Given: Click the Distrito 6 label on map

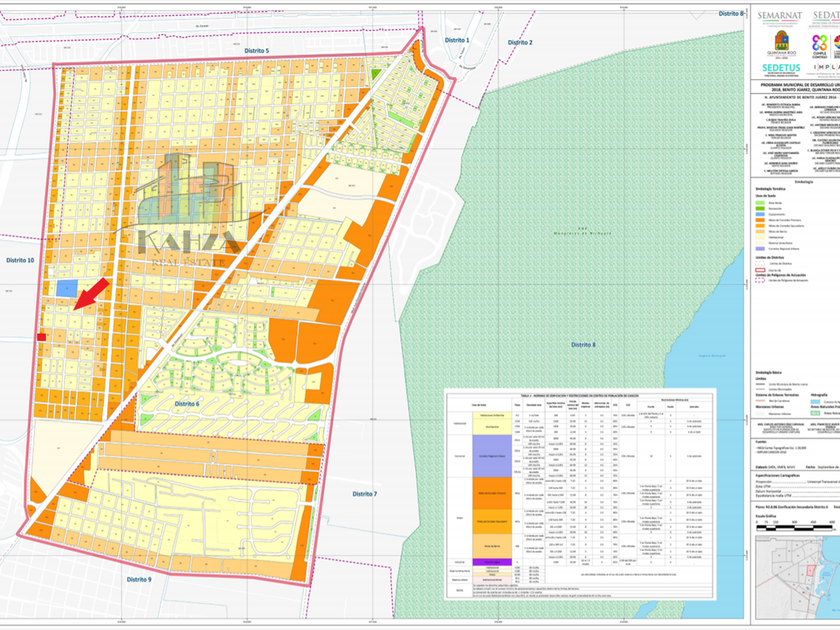Looking at the screenshot, I should click(x=186, y=402).
